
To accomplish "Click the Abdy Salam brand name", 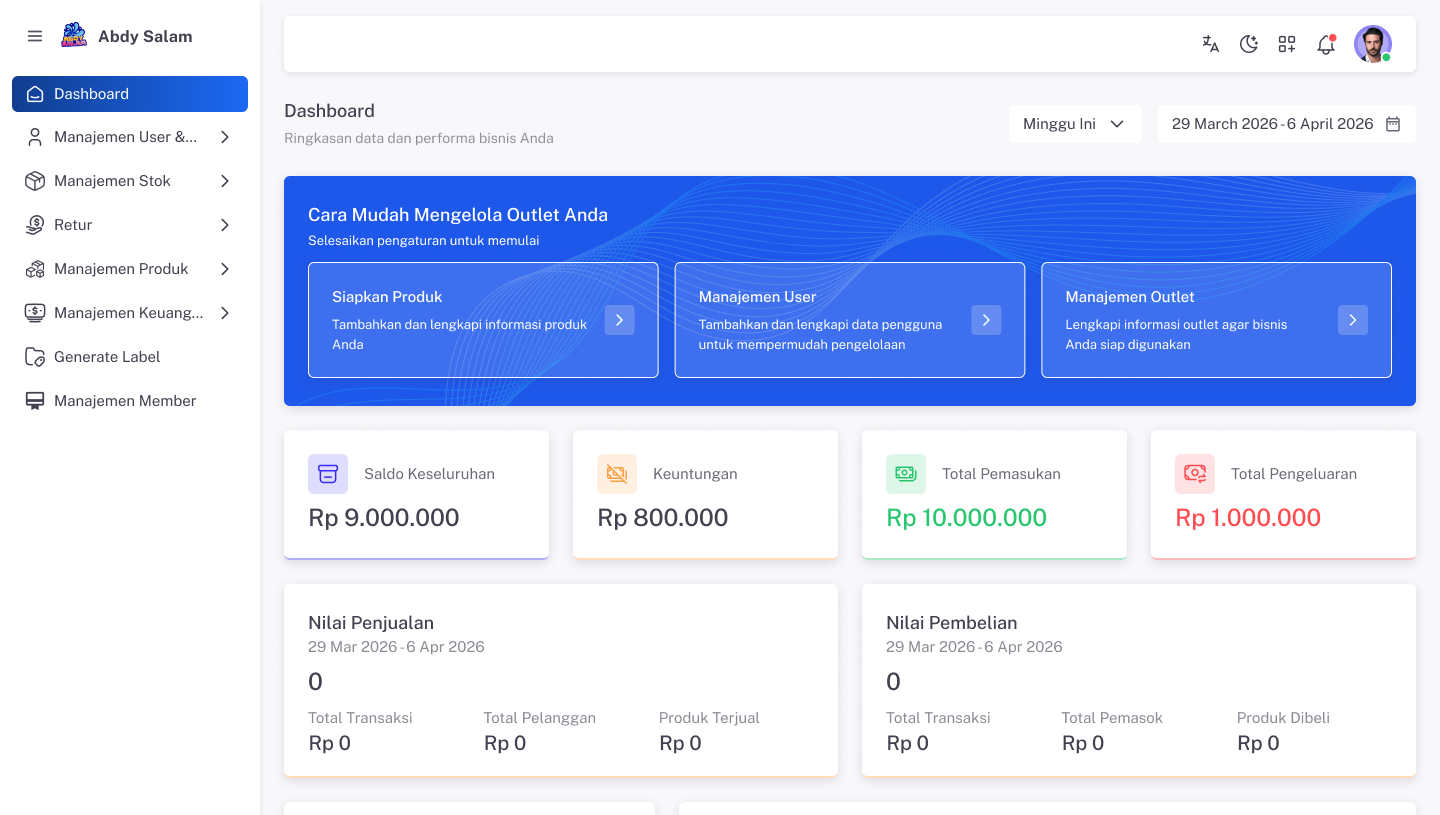I will tap(145, 36).
